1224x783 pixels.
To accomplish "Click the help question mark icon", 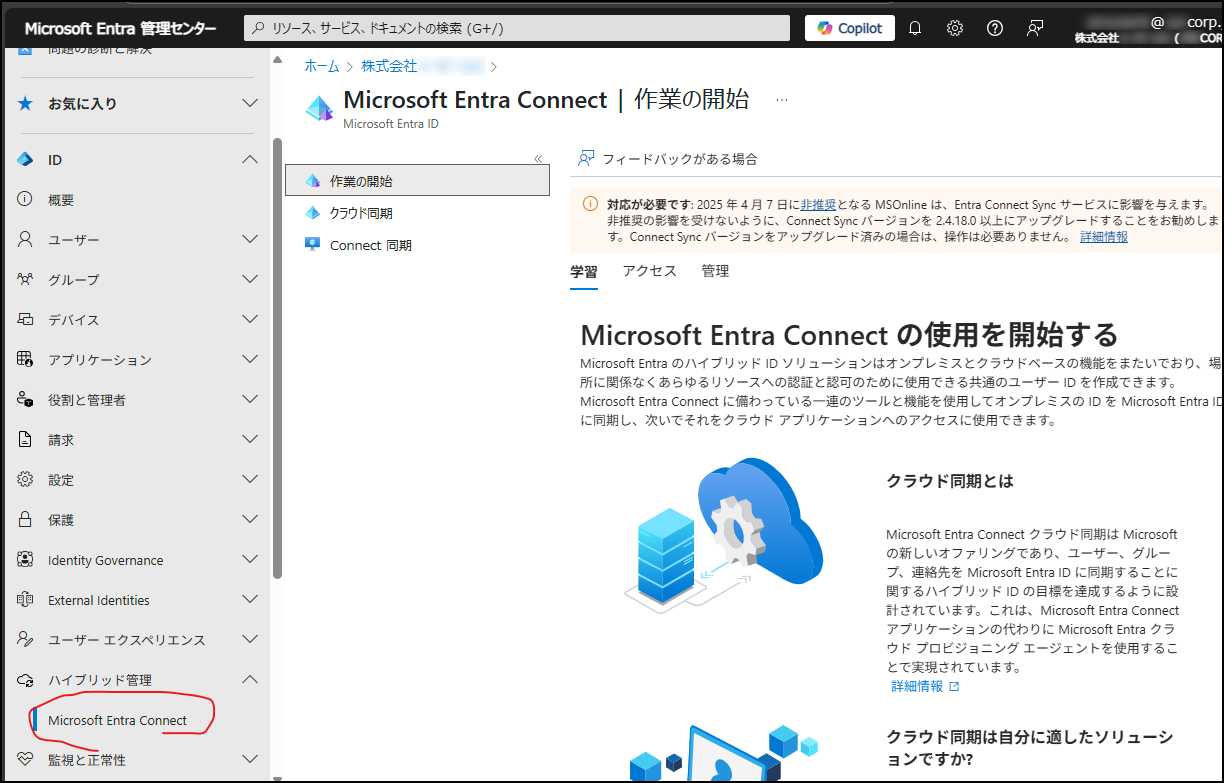I will click(x=994, y=27).
